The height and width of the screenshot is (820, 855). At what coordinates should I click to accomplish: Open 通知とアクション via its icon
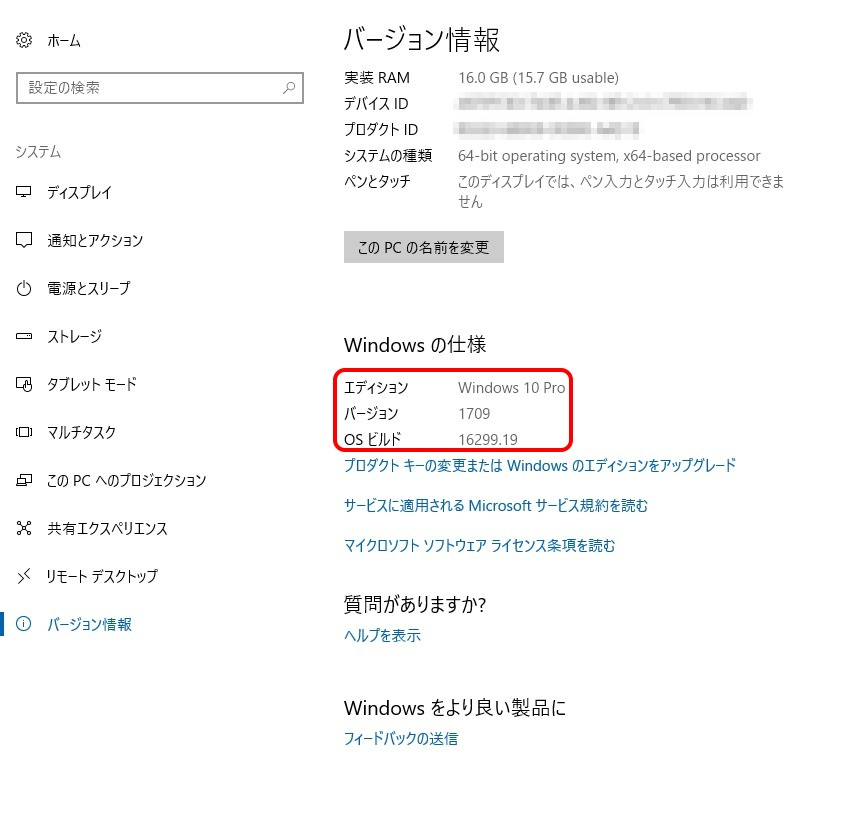(x=24, y=241)
